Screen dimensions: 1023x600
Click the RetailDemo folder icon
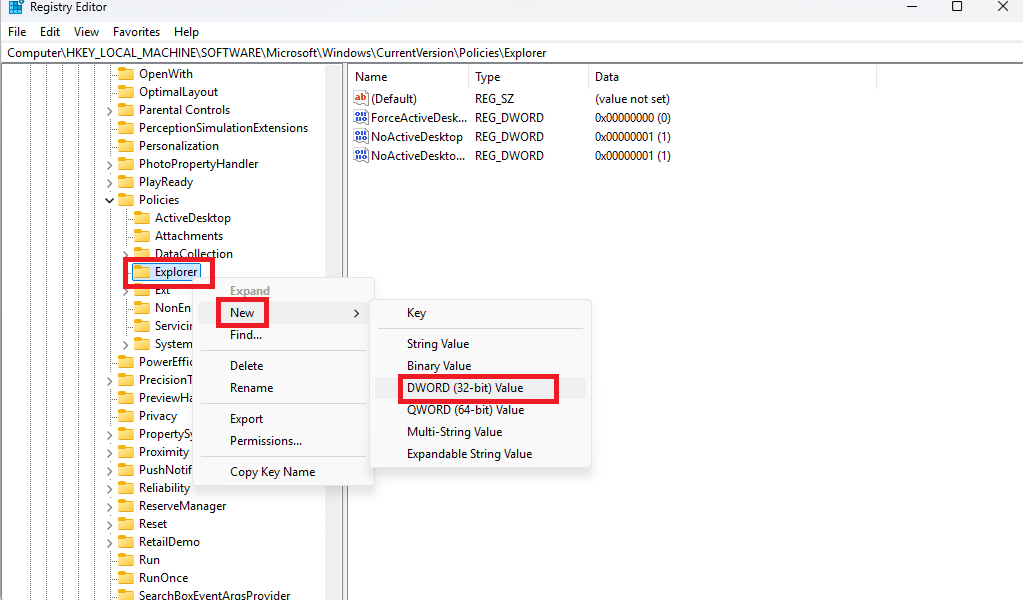pos(126,542)
